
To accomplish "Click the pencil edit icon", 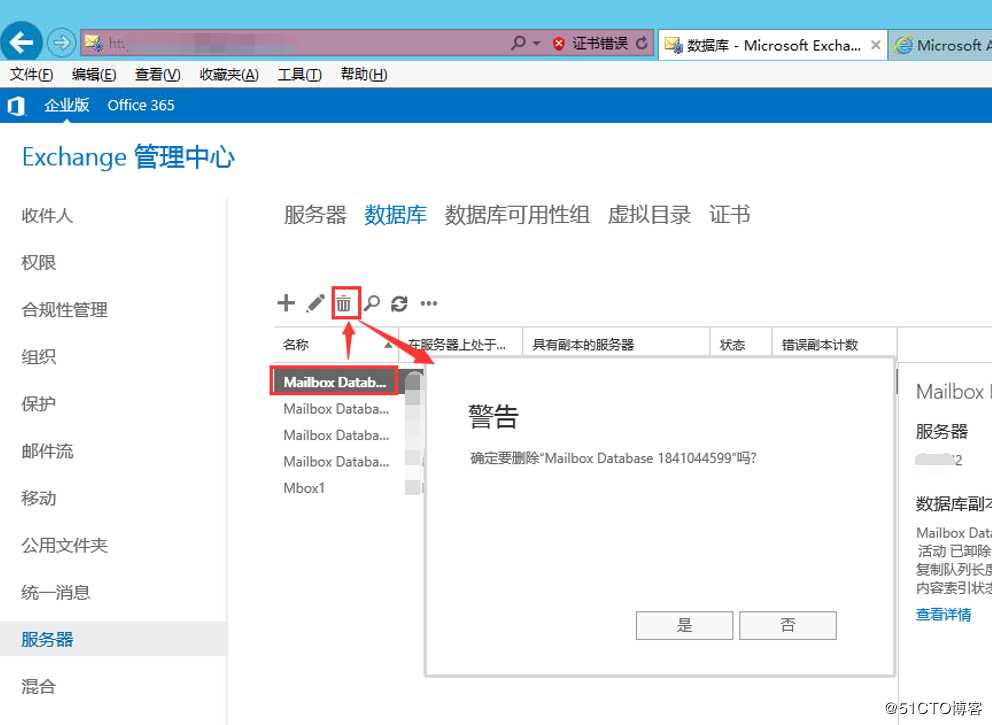I will coord(315,304).
